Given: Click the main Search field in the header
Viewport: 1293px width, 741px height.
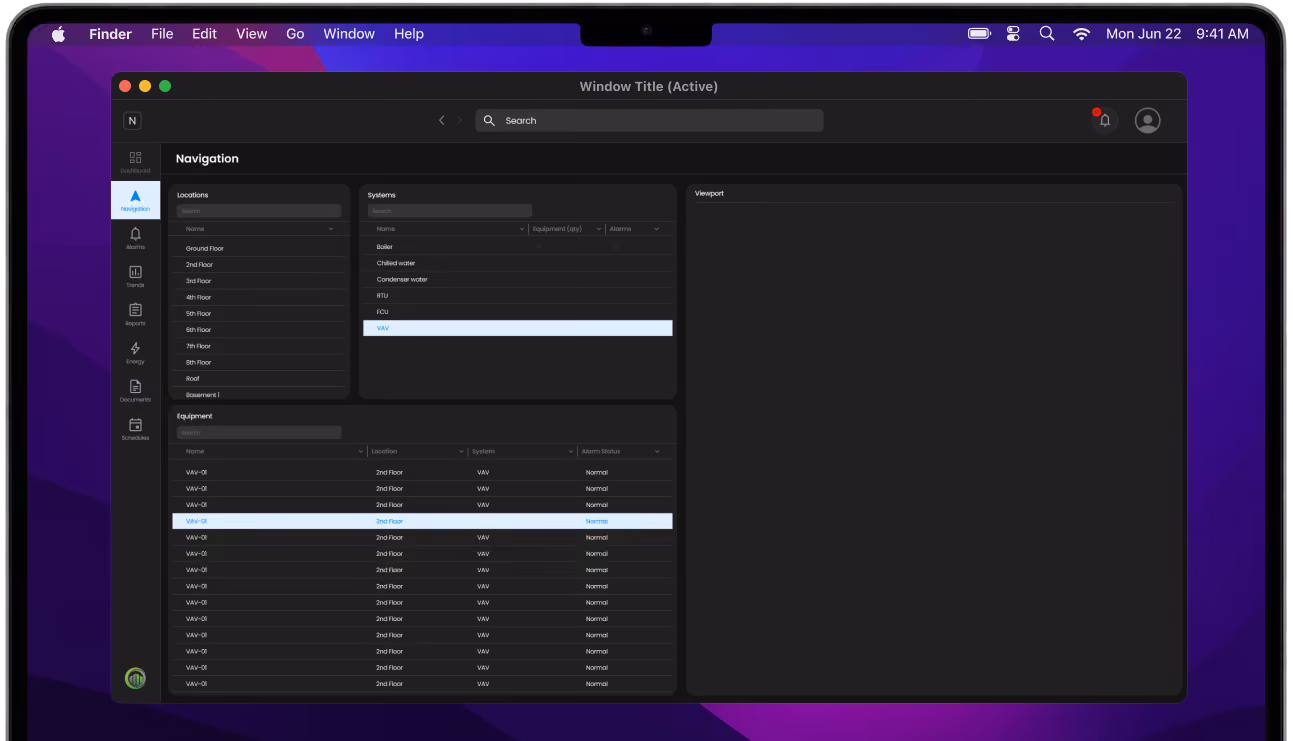Looking at the screenshot, I should pyautogui.click(x=649, y=120).
